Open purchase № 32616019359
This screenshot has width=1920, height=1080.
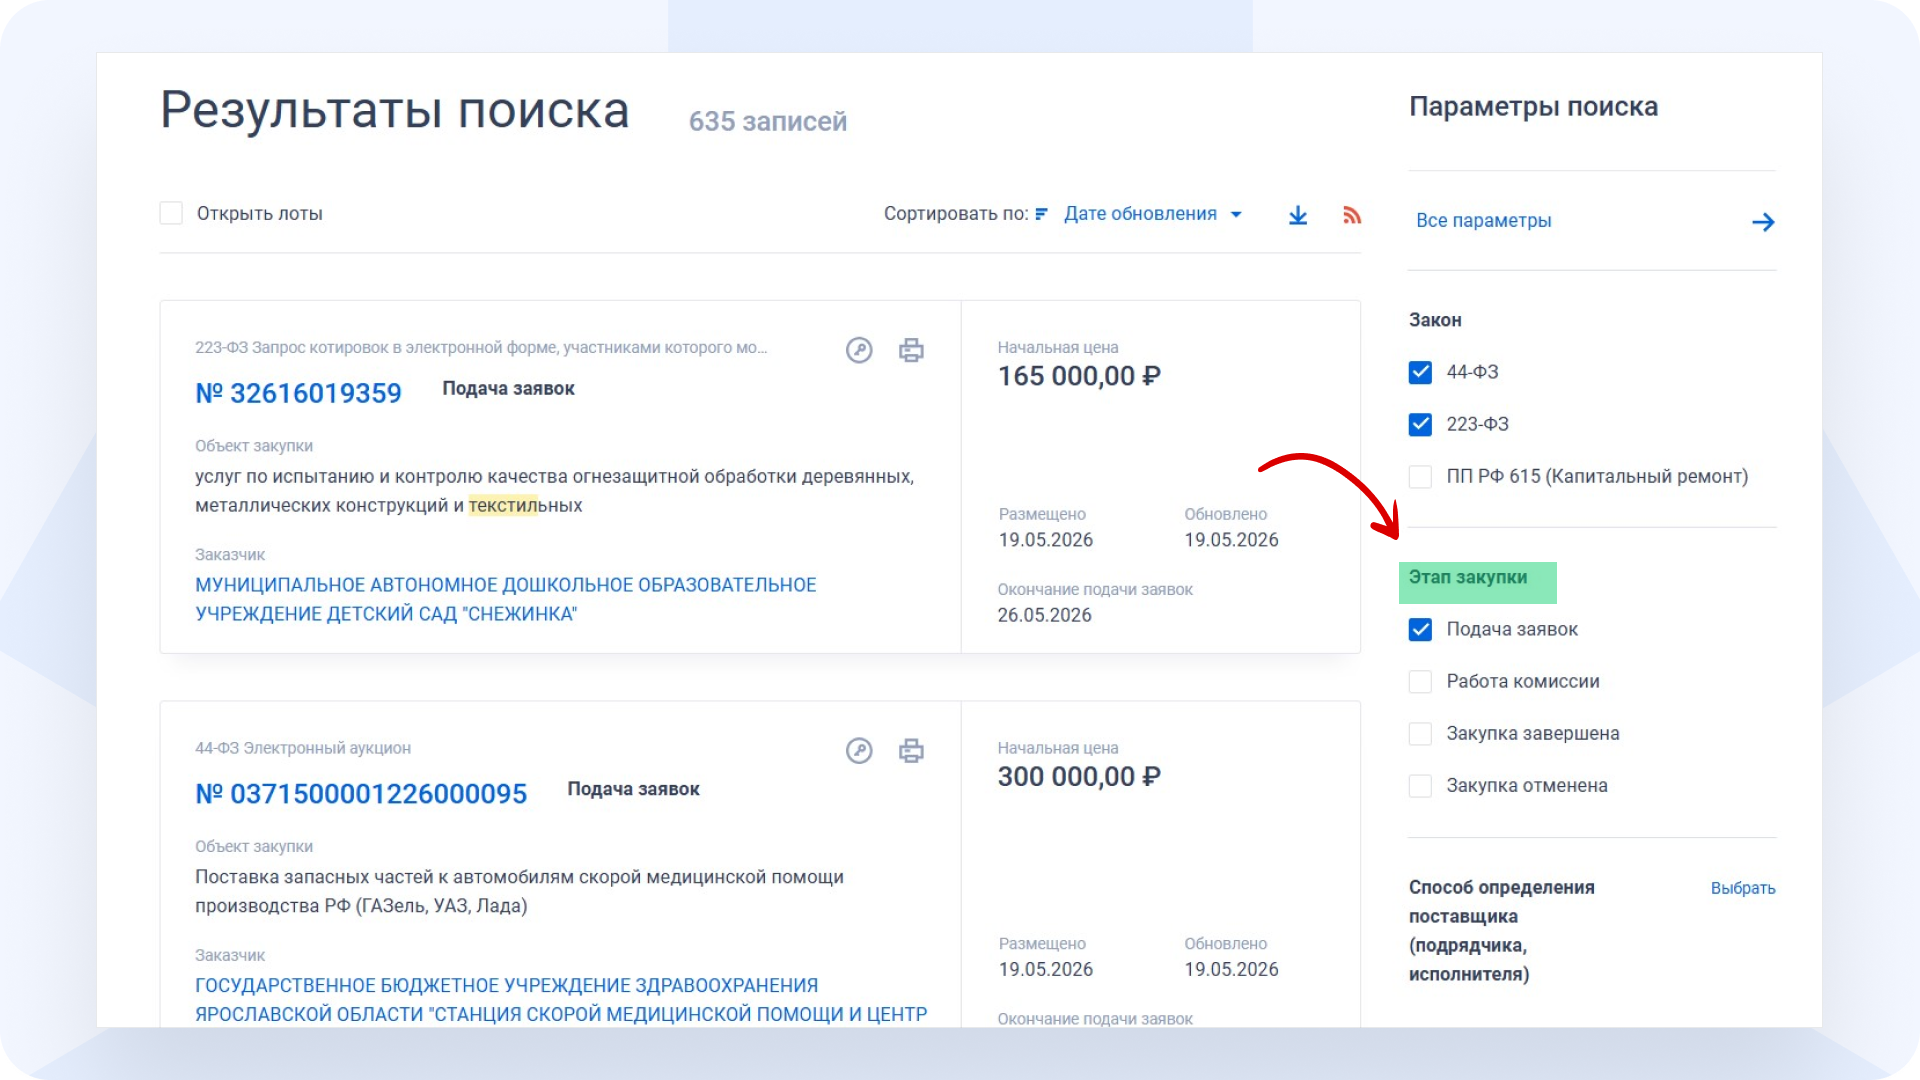[x=298, y=393]
